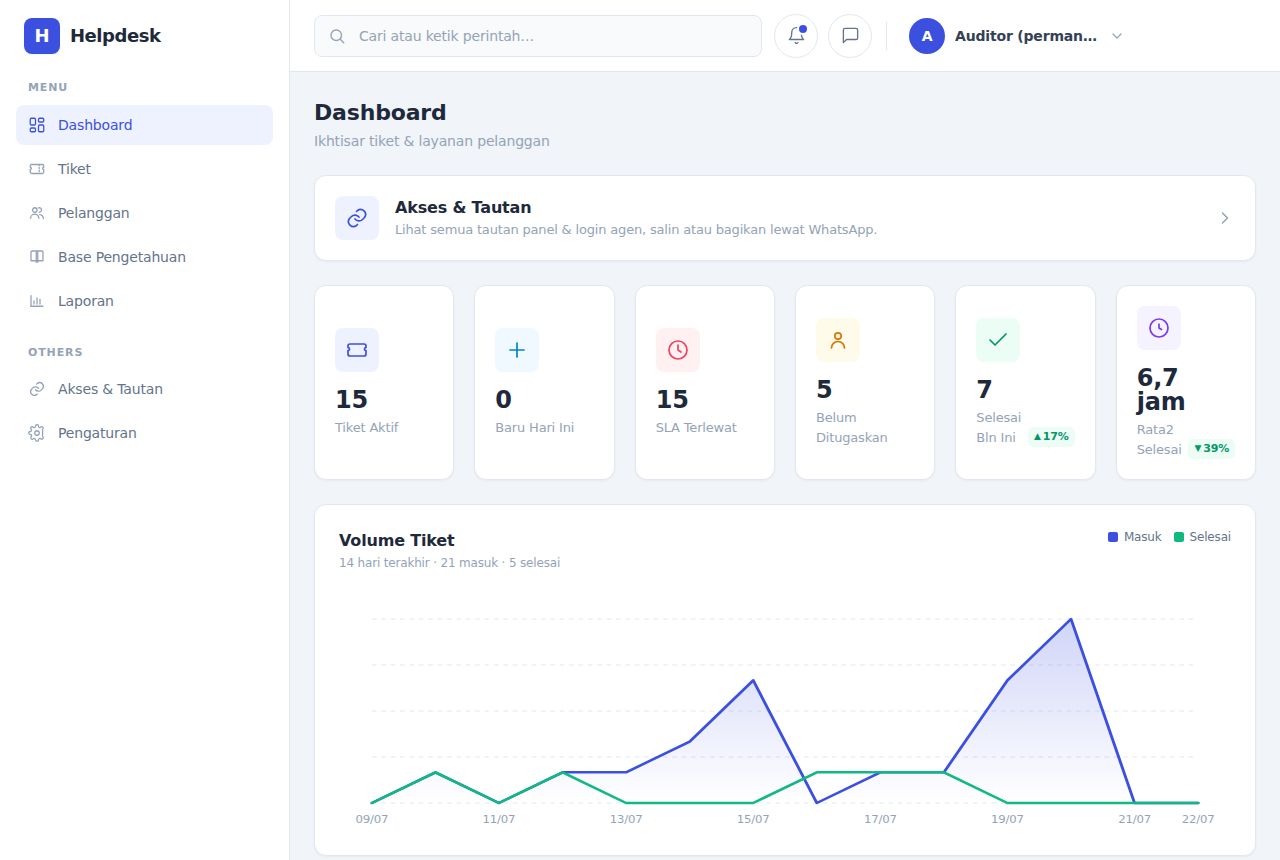The height and width of the screenshot is (860, 1280).
Task: Click the 19/07 axis label
Action: point(1007,819)
